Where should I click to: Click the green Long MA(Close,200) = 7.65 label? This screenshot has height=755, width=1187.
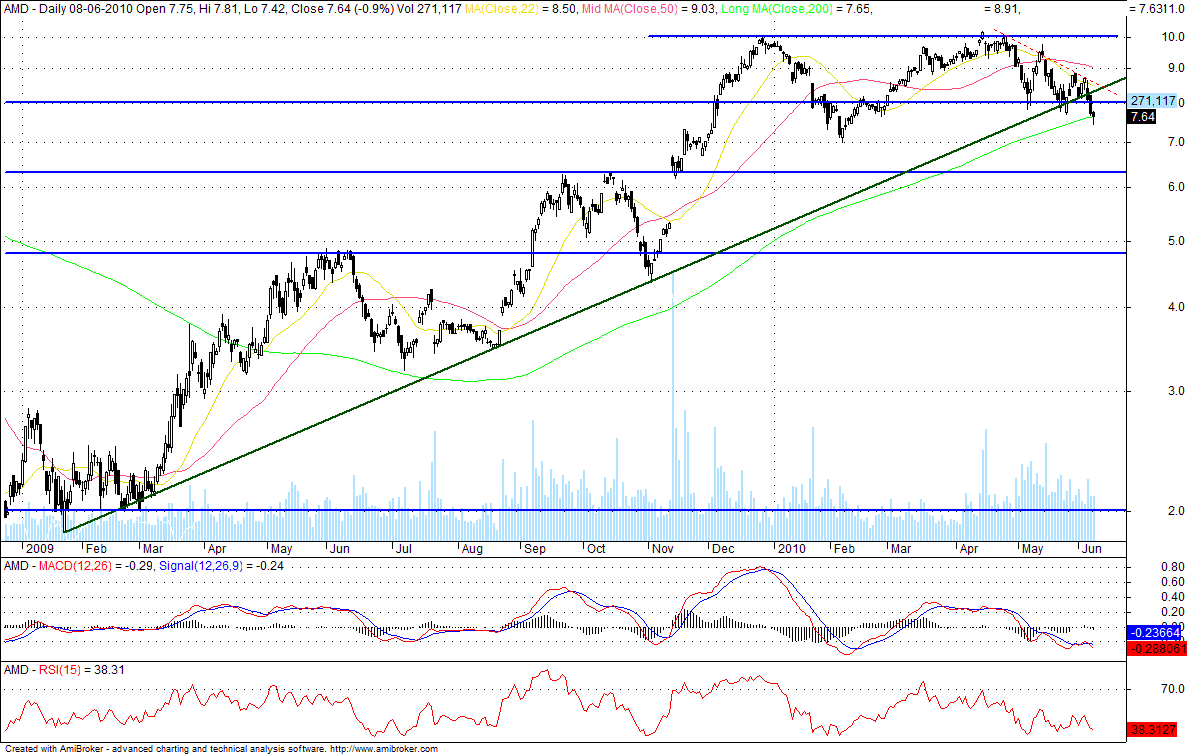[x=796, y=9]
